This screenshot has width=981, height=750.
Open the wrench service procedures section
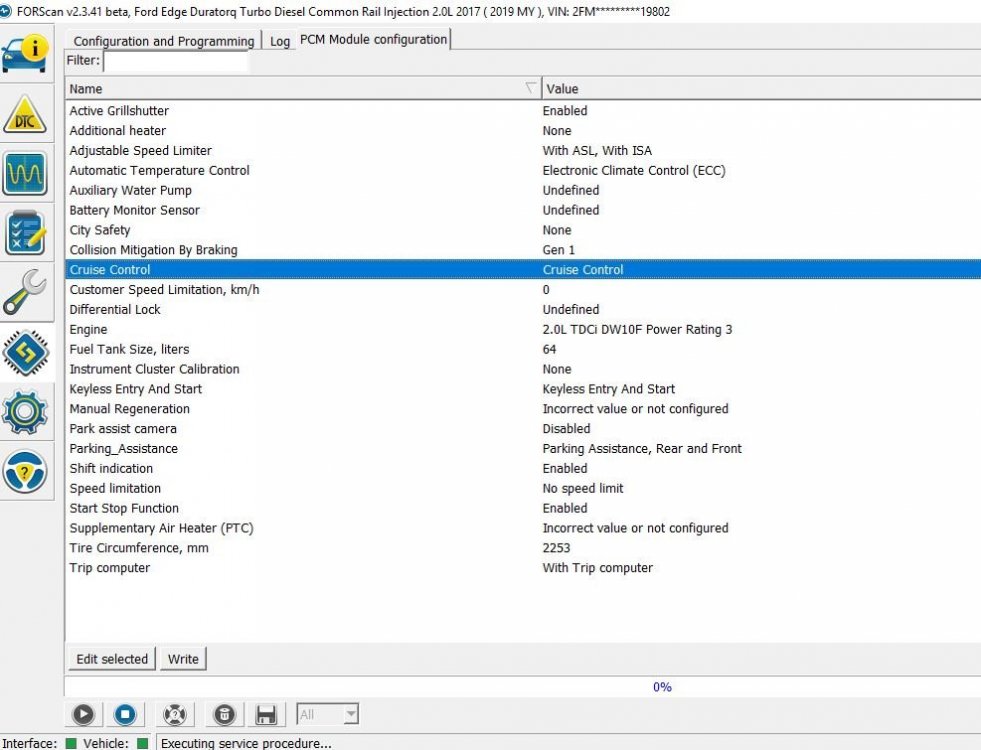[25, 292]
